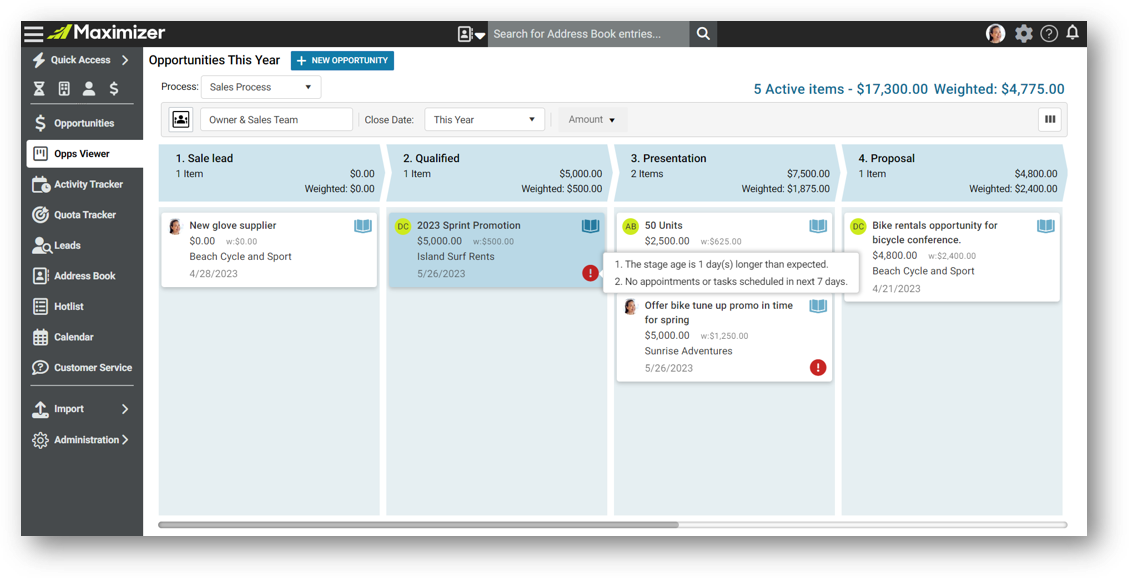Click the magnifying glass search button
Image resolution: width=1129 pixels, height=578 pixels.
[703, 34]
